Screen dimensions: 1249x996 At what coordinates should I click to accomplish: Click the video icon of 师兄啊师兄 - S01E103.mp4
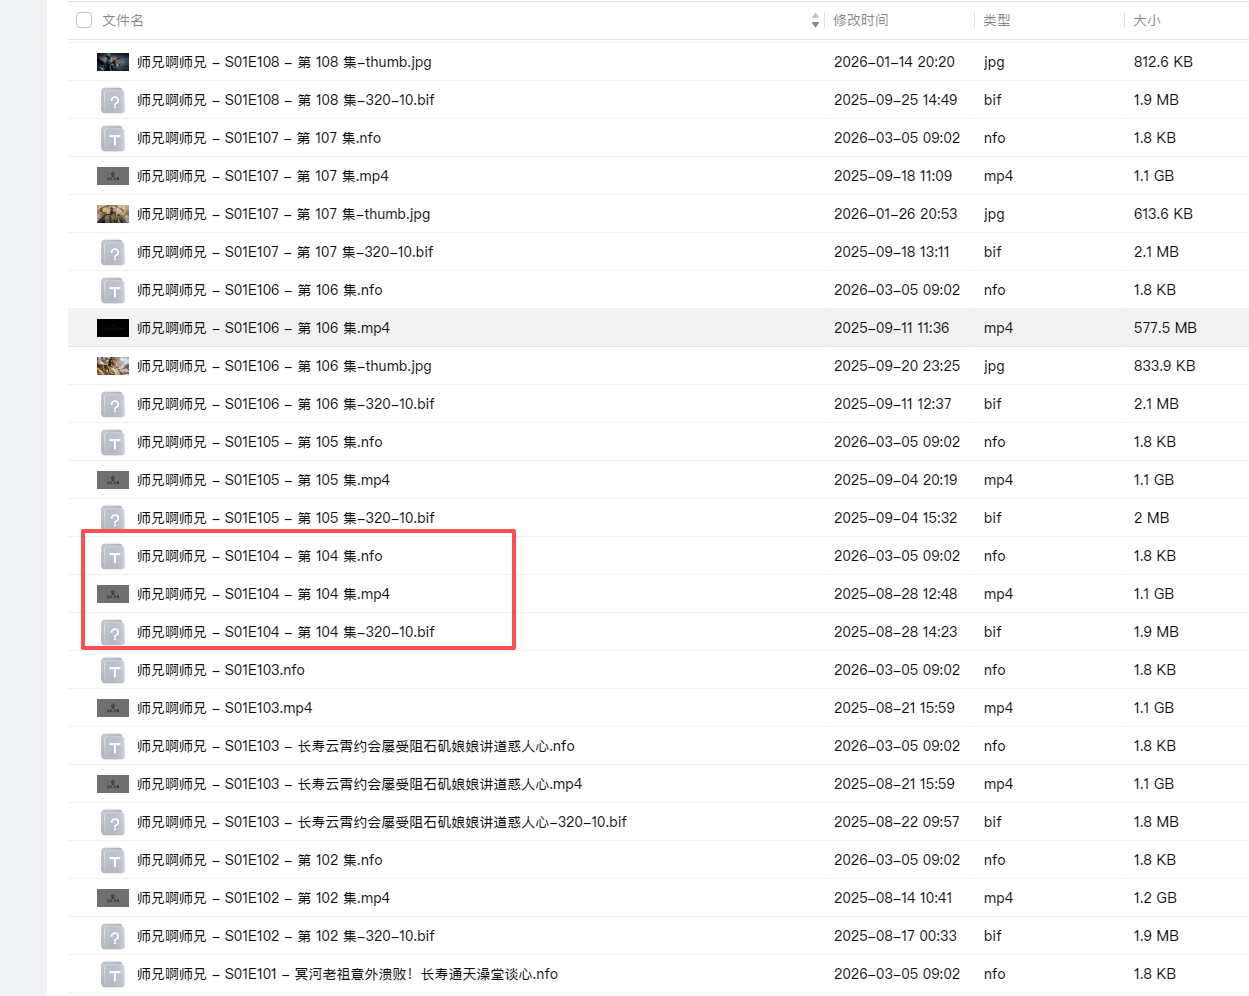(x=113, y=708)
